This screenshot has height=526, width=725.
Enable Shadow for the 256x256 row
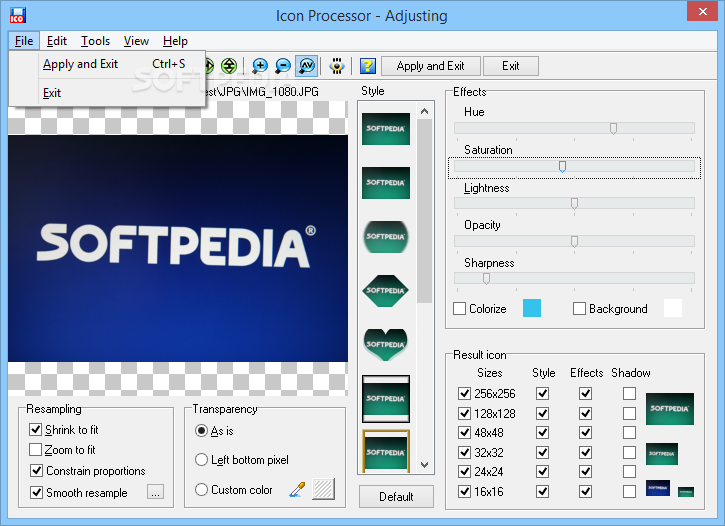[x=629, y=393]
